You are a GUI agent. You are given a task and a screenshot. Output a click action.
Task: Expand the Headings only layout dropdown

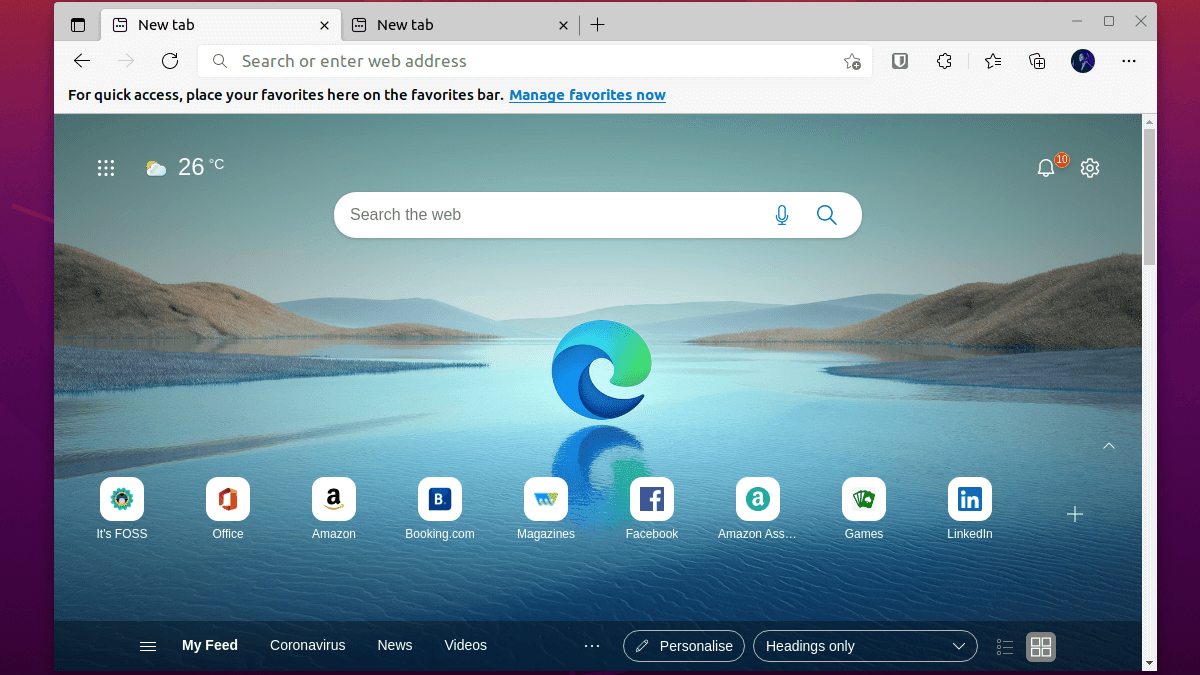pos(865,646)
